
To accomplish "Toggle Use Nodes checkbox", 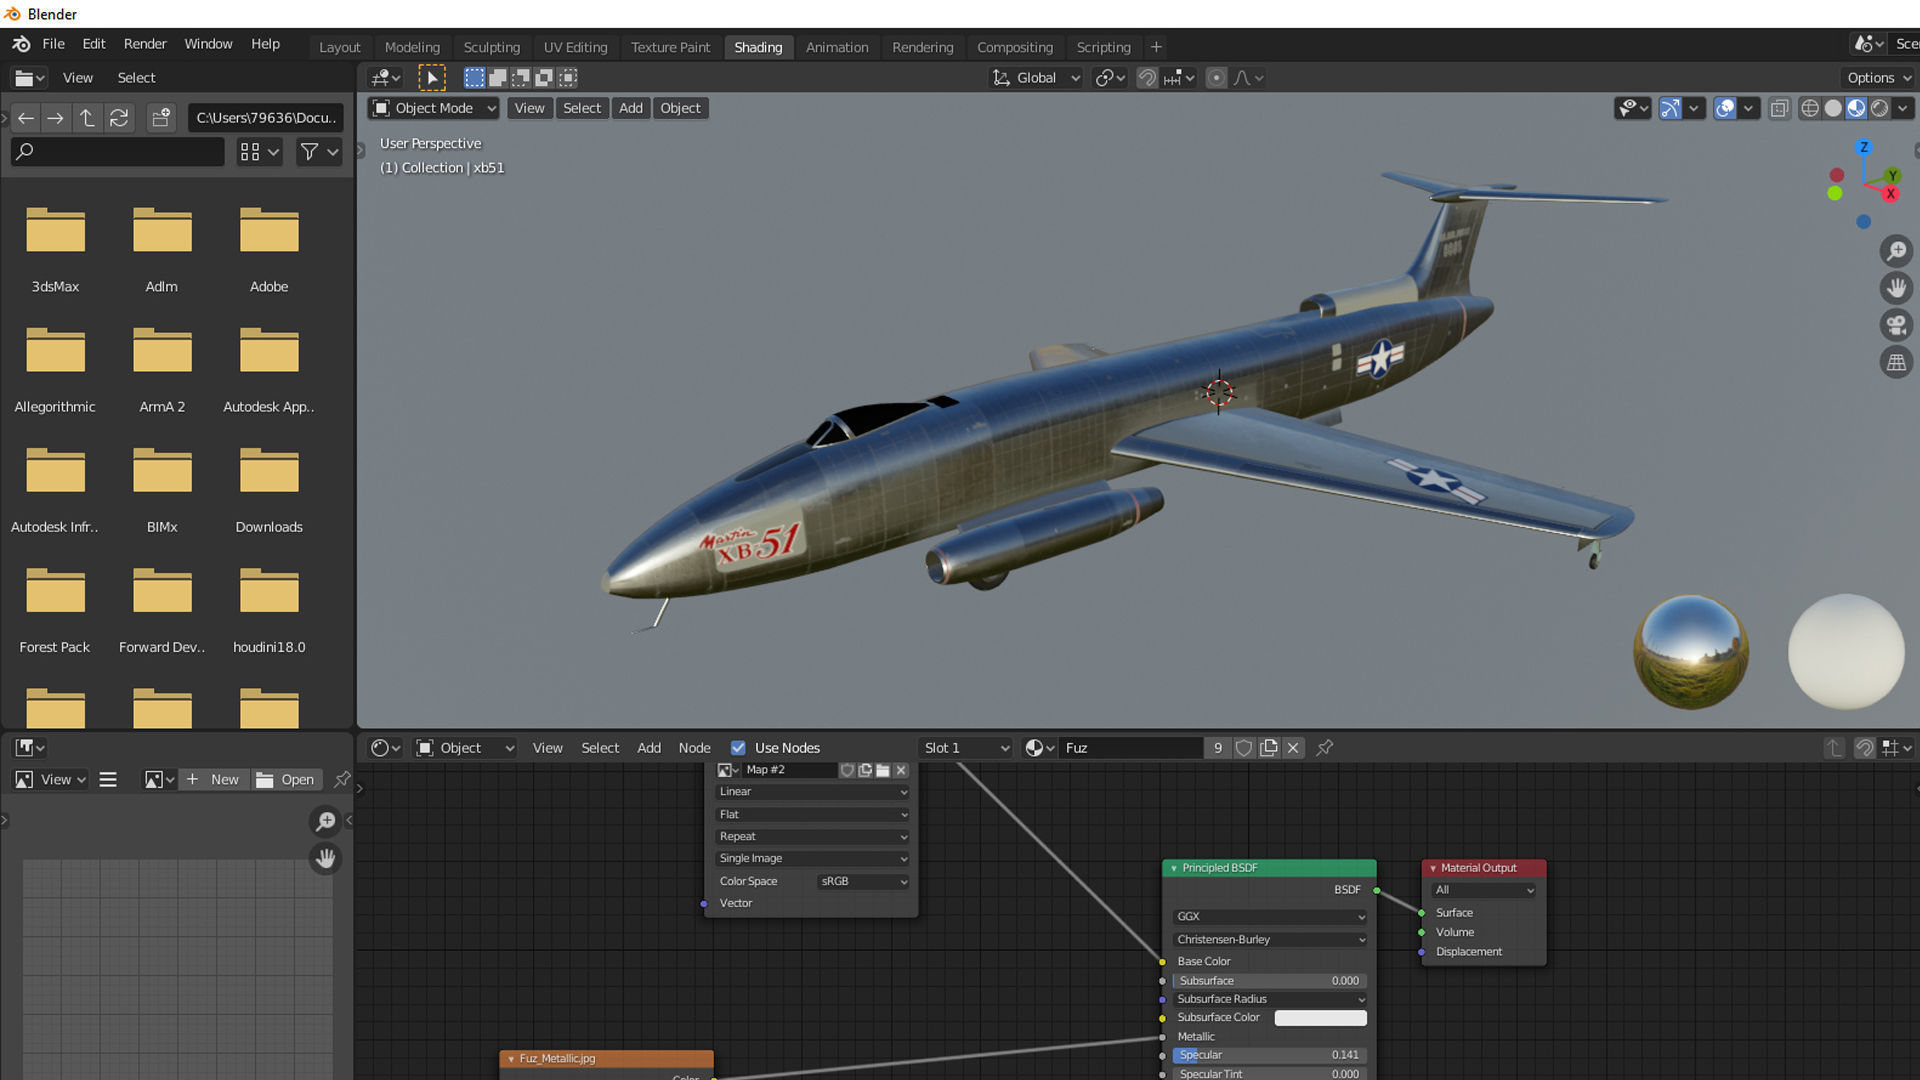I will pyautogui.click(x=738, y=748).
